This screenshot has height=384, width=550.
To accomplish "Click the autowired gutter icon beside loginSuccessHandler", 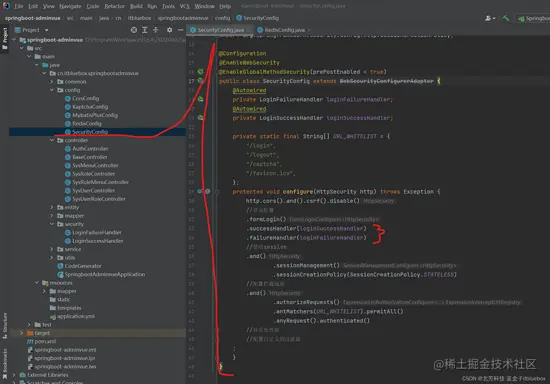I will click(x=200, y=117).
